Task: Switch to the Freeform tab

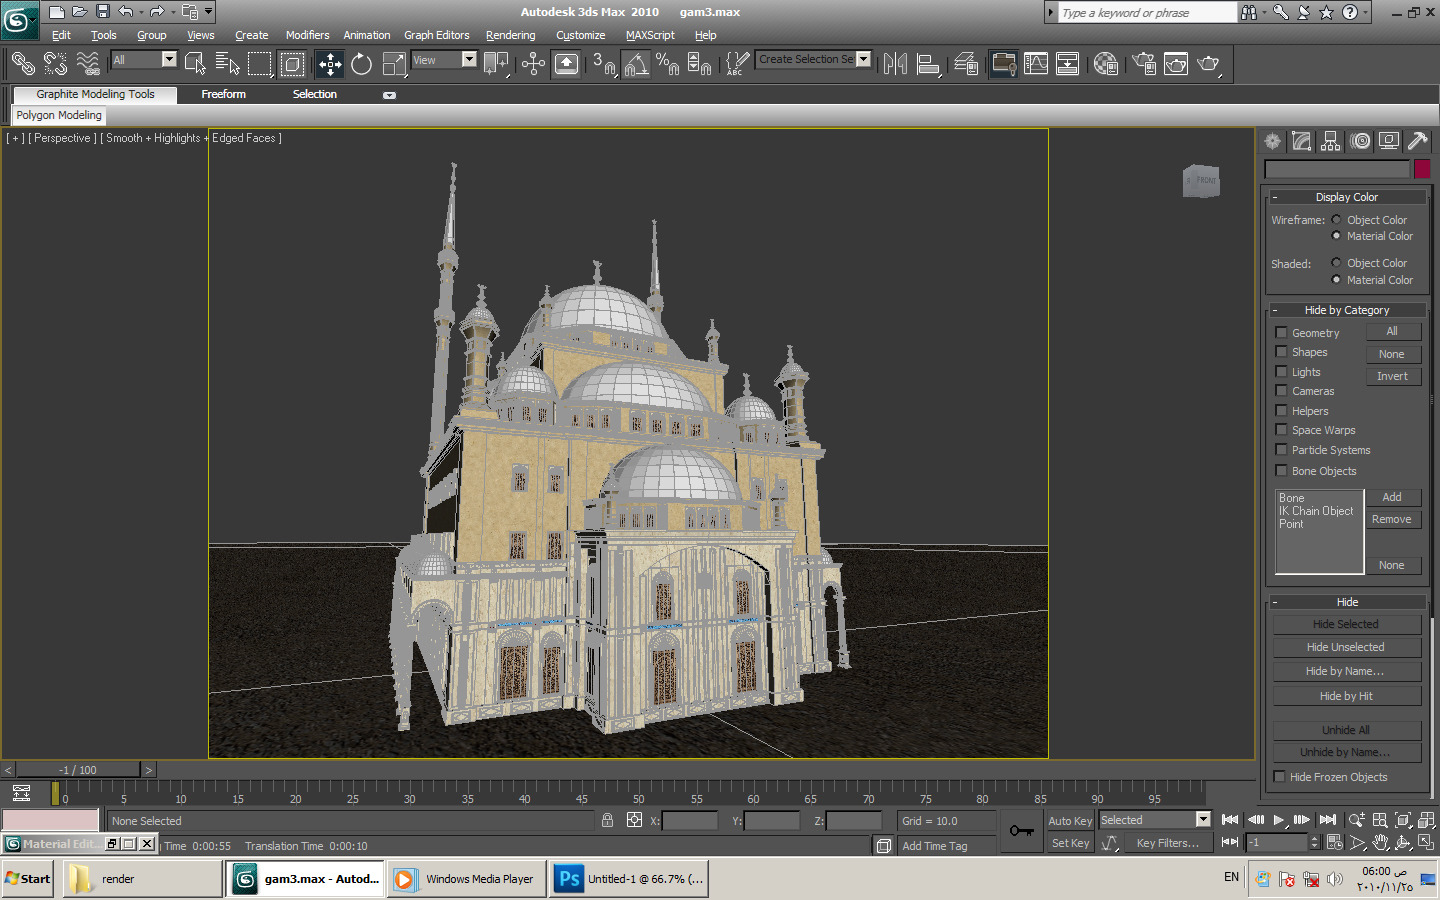Action: coord(223,94)
